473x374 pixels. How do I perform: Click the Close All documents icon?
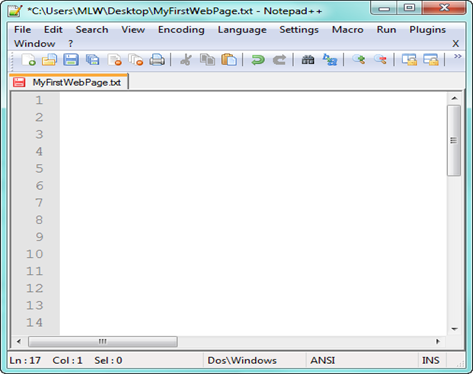(136, 60)
